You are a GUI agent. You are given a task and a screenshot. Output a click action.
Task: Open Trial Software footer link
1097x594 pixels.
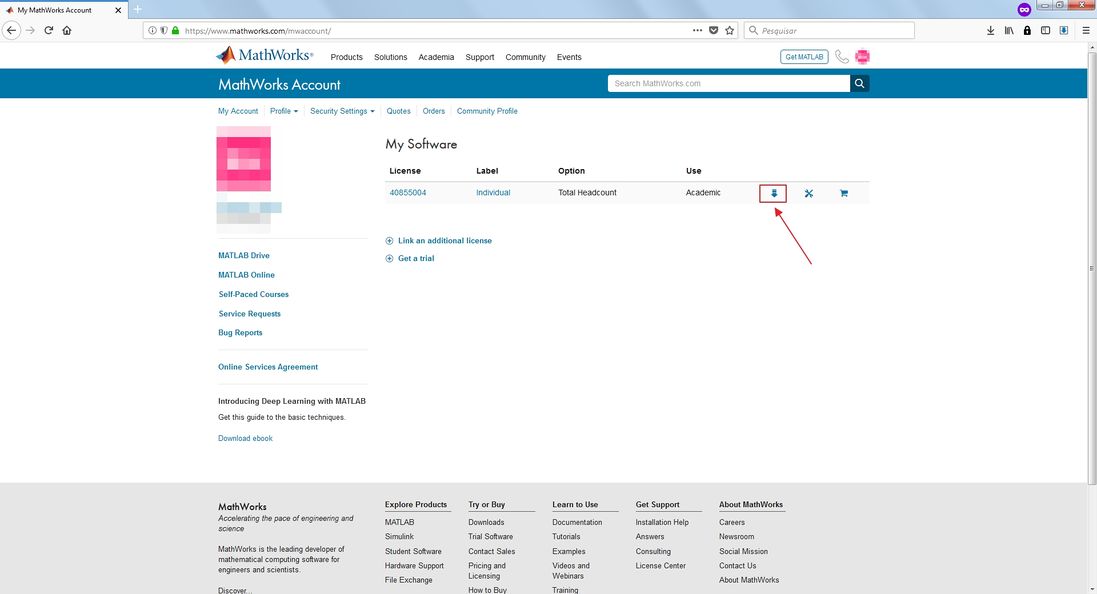[490, 537]
